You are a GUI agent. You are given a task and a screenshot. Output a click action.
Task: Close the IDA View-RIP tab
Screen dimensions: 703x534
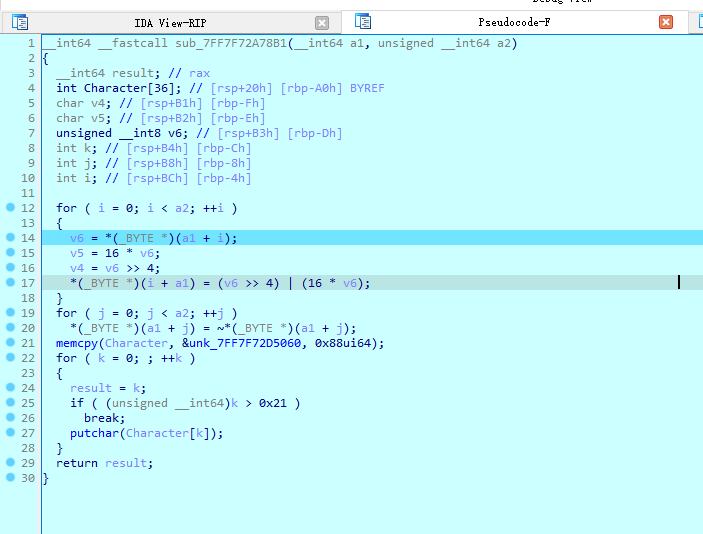321,22
